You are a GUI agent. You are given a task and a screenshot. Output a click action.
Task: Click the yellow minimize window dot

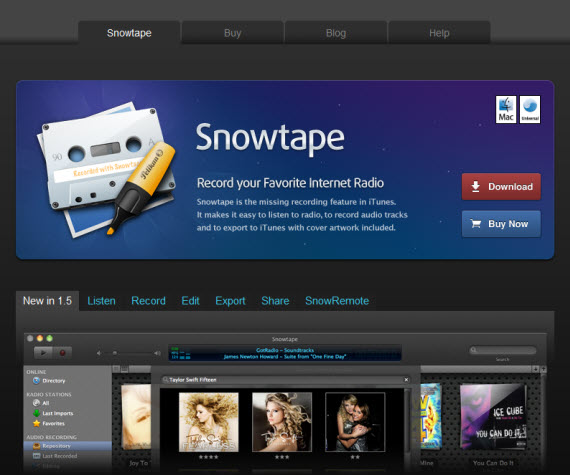click(x=40, y=338)
